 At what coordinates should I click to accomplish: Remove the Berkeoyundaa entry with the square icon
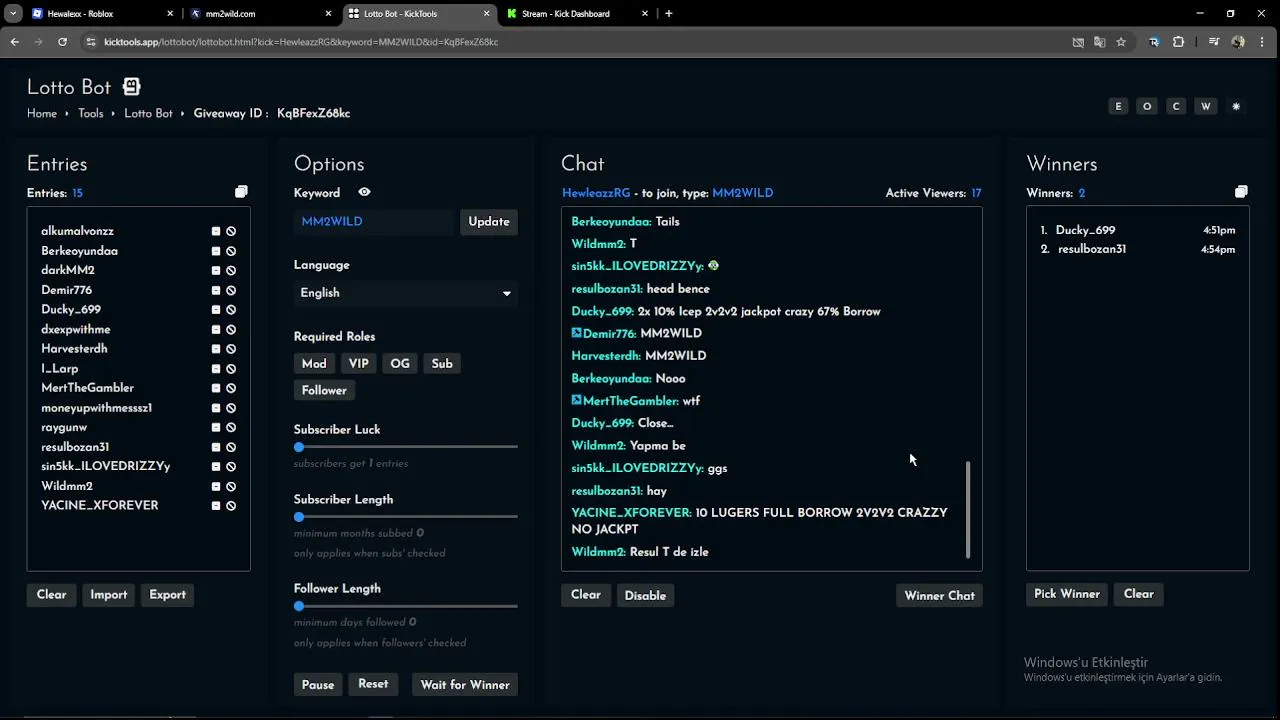tap(216, 251)
